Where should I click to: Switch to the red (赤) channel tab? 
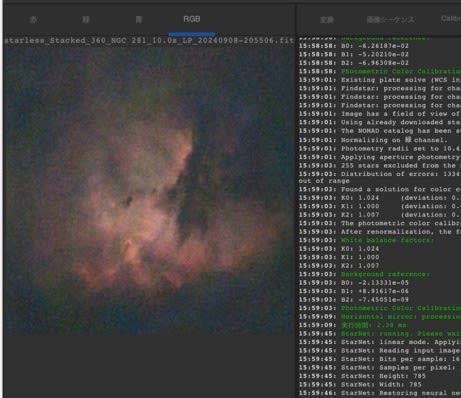33,19
